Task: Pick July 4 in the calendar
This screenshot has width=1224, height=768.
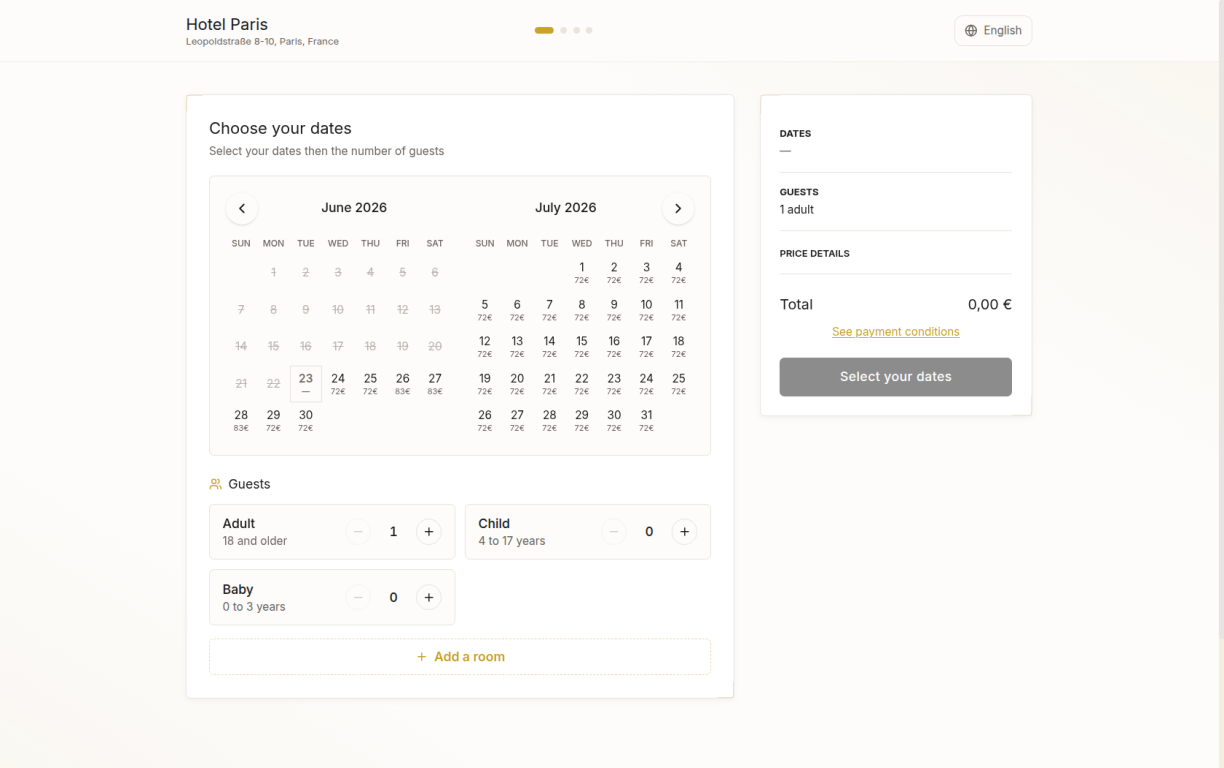Action: click(679, 273)
